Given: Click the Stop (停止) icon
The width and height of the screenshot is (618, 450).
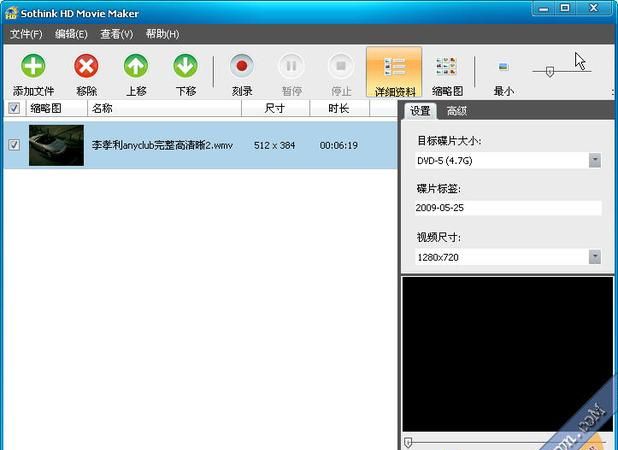Looking at the screenshot, I should point(341,66).
